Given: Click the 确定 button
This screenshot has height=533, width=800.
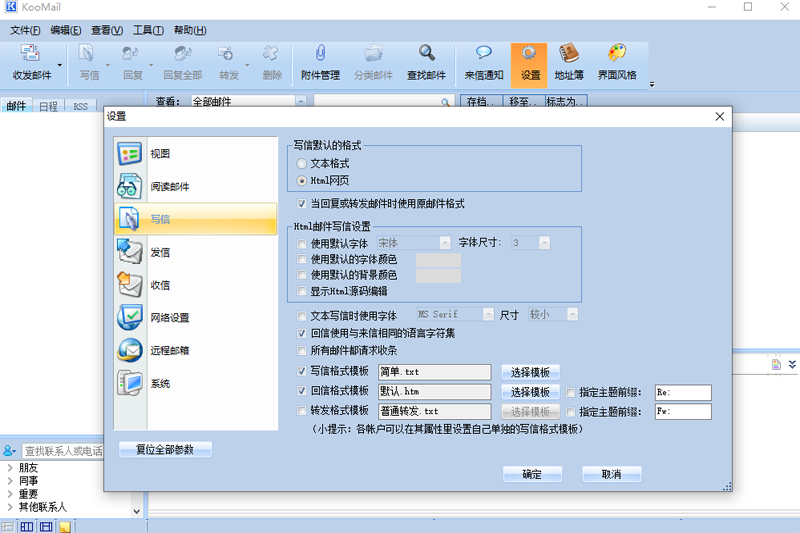Looking at the screenshot, I should [x=532, y=474].
